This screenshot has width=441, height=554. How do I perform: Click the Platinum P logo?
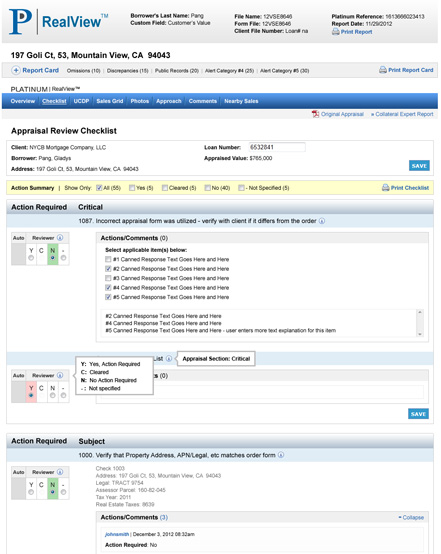tap(20, 22)
